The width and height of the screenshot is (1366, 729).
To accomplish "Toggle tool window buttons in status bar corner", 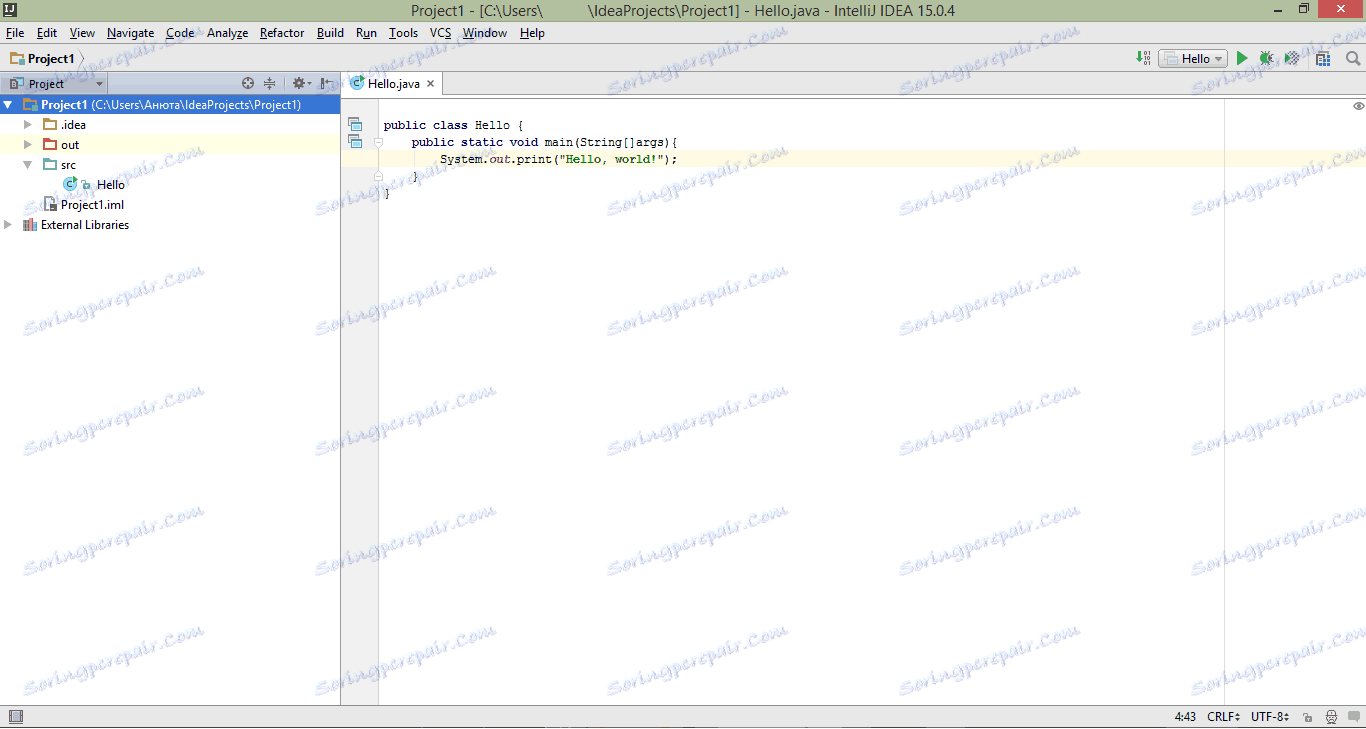I will coord(15,717).
